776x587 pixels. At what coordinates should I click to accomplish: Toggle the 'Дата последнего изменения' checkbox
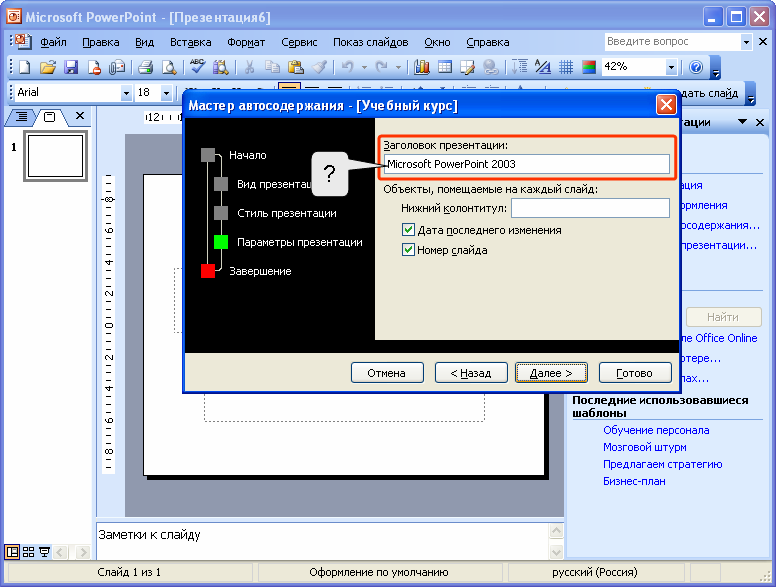tap(408, 230)
